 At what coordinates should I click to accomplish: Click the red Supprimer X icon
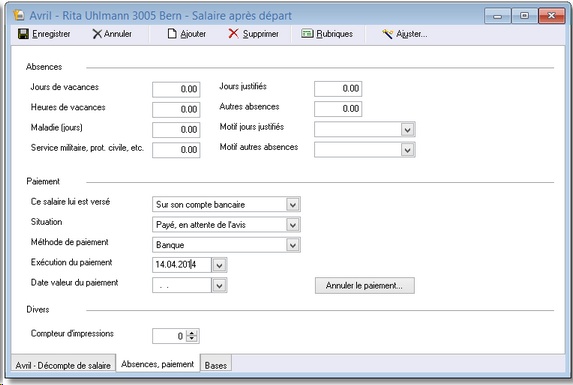coord(233,34)
